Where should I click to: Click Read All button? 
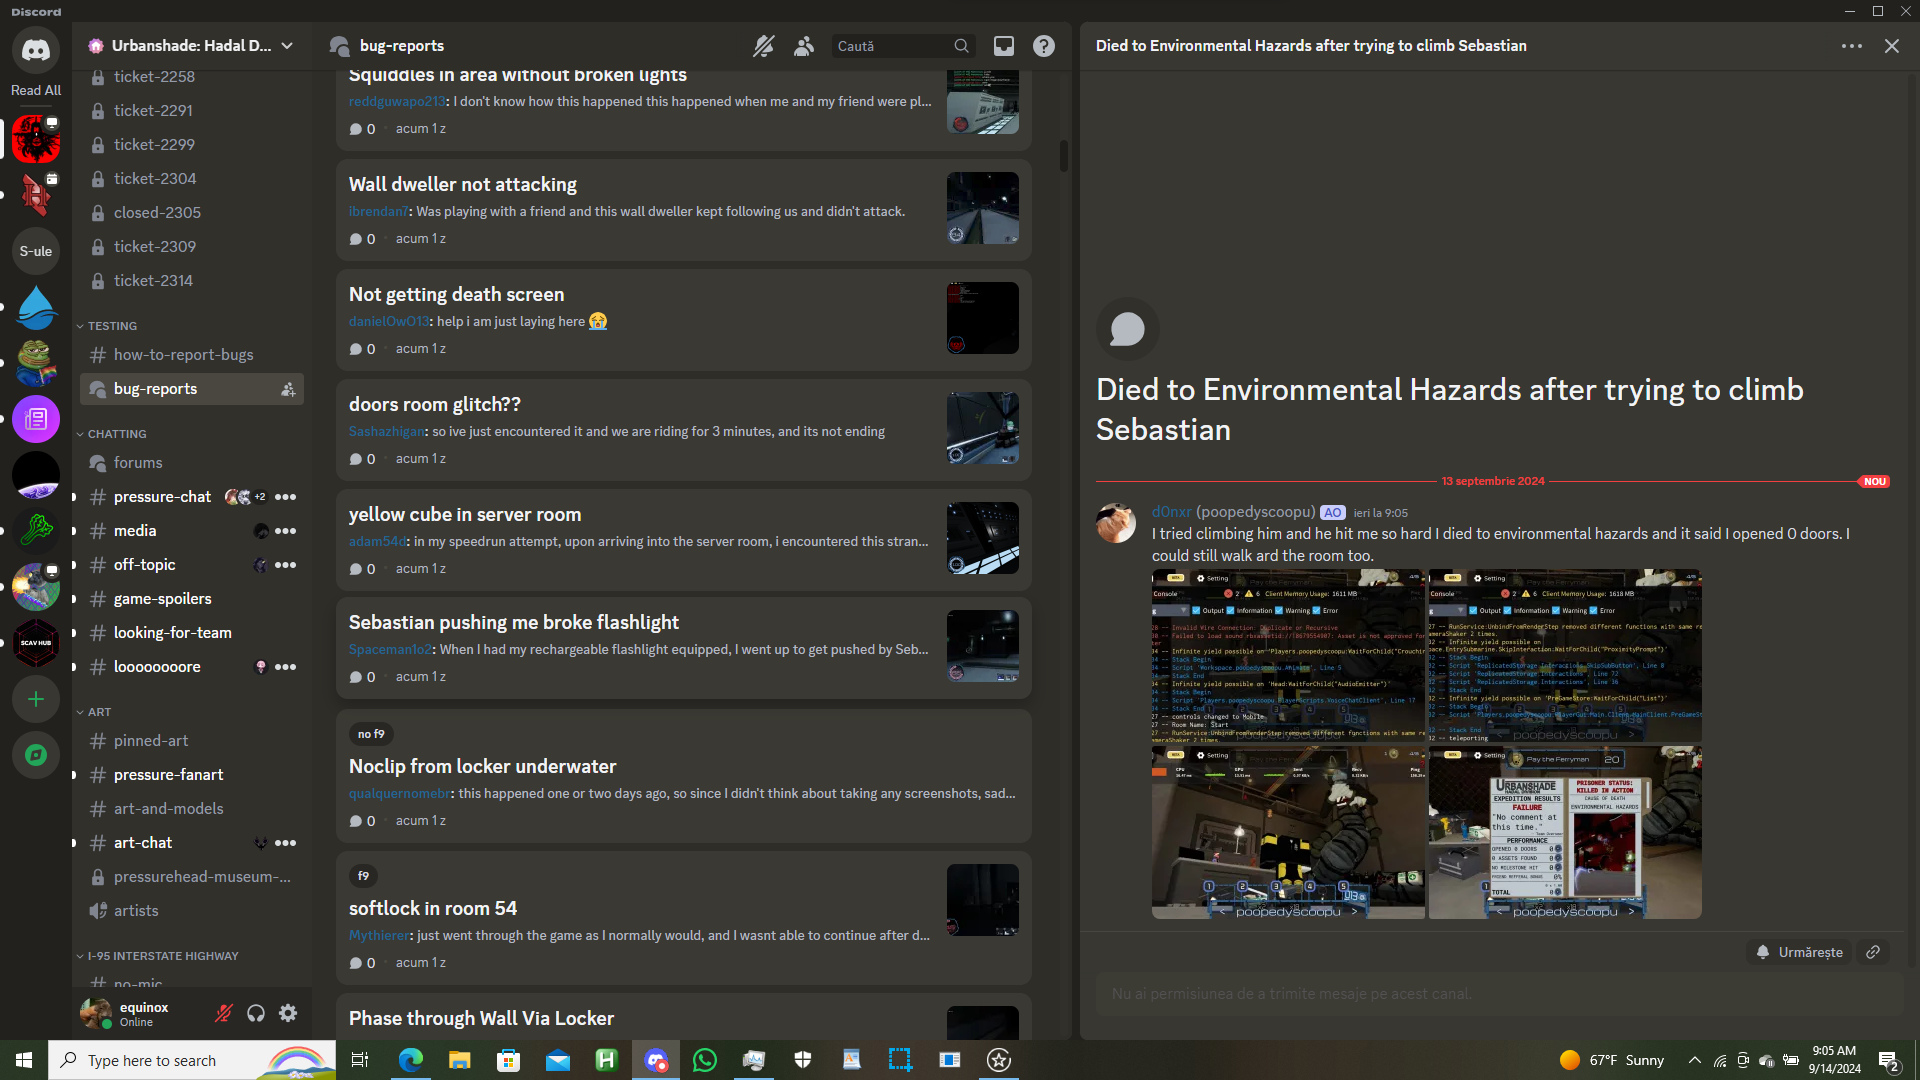[36, 90]
